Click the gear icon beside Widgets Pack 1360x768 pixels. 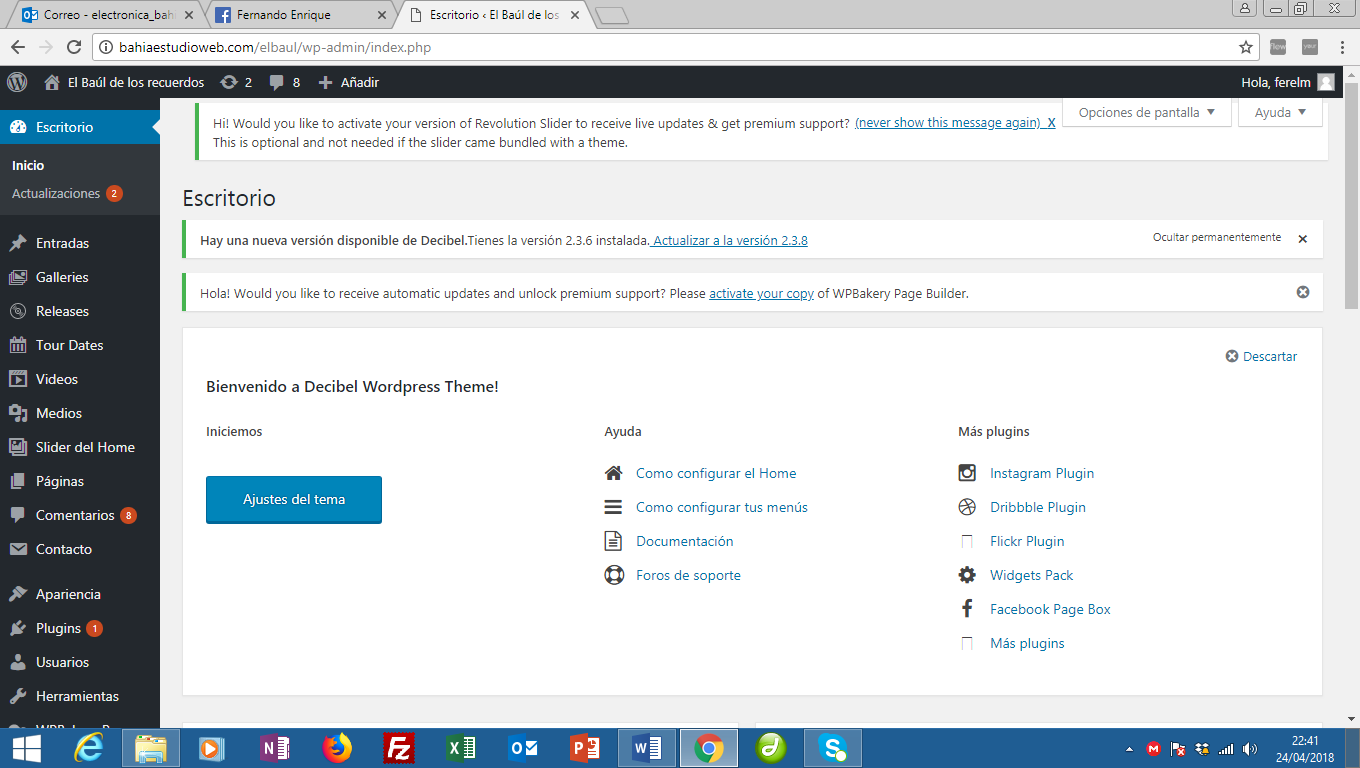[x=967, y=575]
